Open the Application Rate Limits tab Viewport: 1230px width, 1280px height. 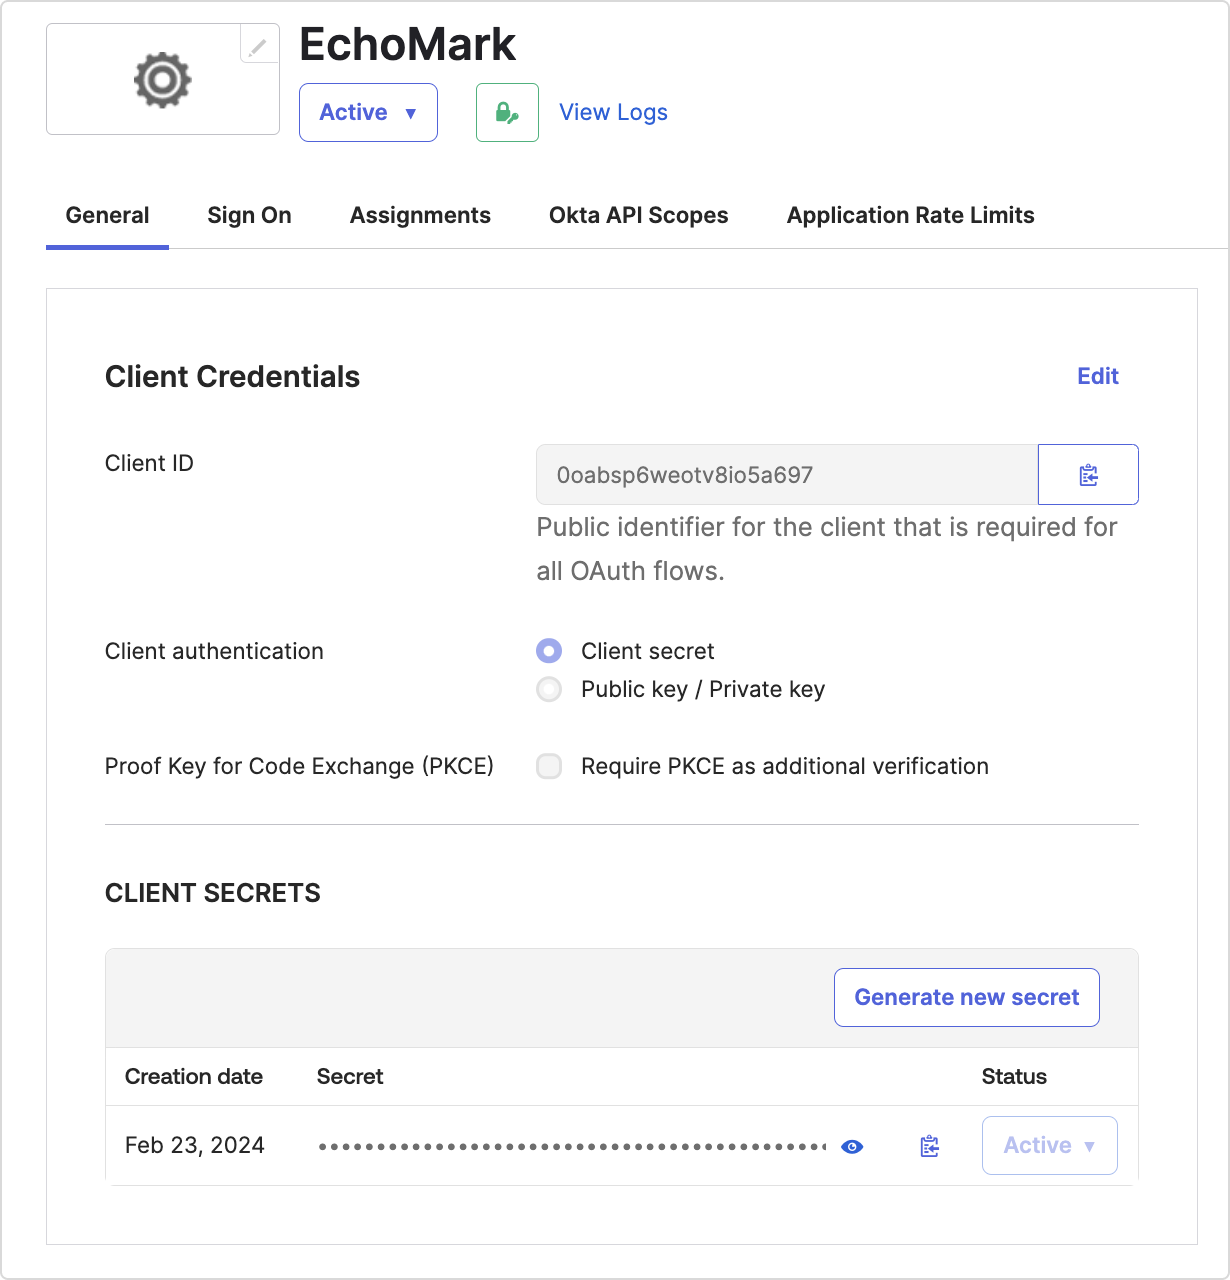(910, 215)
